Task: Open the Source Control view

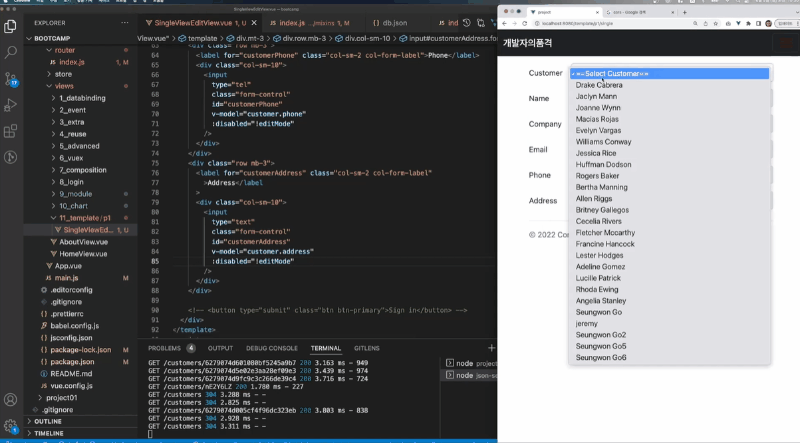Action: [x=12, y=78]
